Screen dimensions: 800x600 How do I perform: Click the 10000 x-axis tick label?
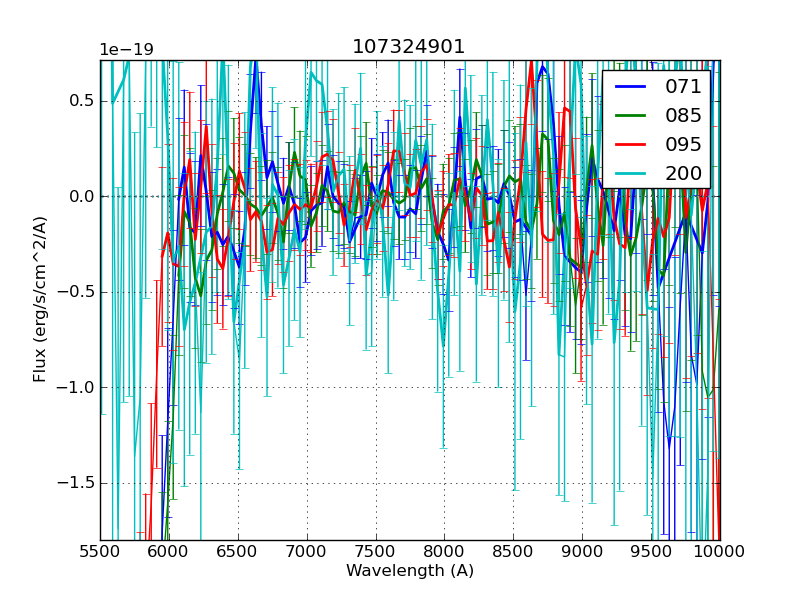(720, 551)
